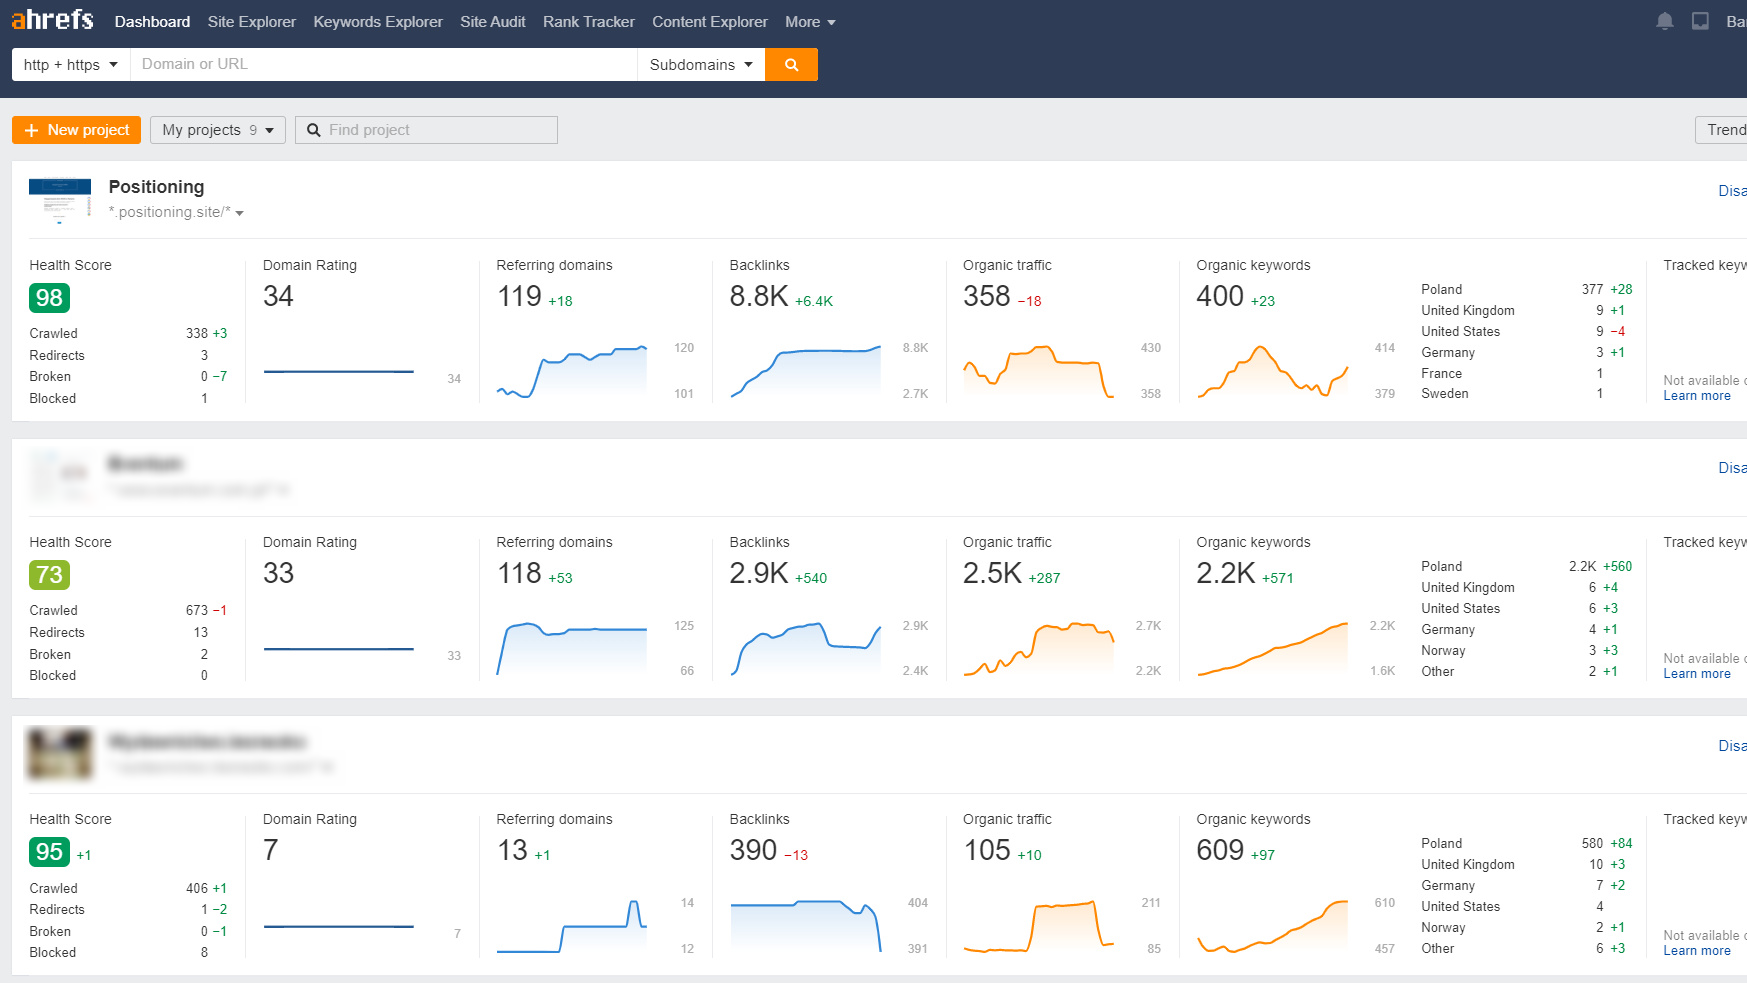Image resolution: width=1747 pixels, height=983 pixels.
Task: Click the plus icon on New project button
Action: click(x=32, y=129)
